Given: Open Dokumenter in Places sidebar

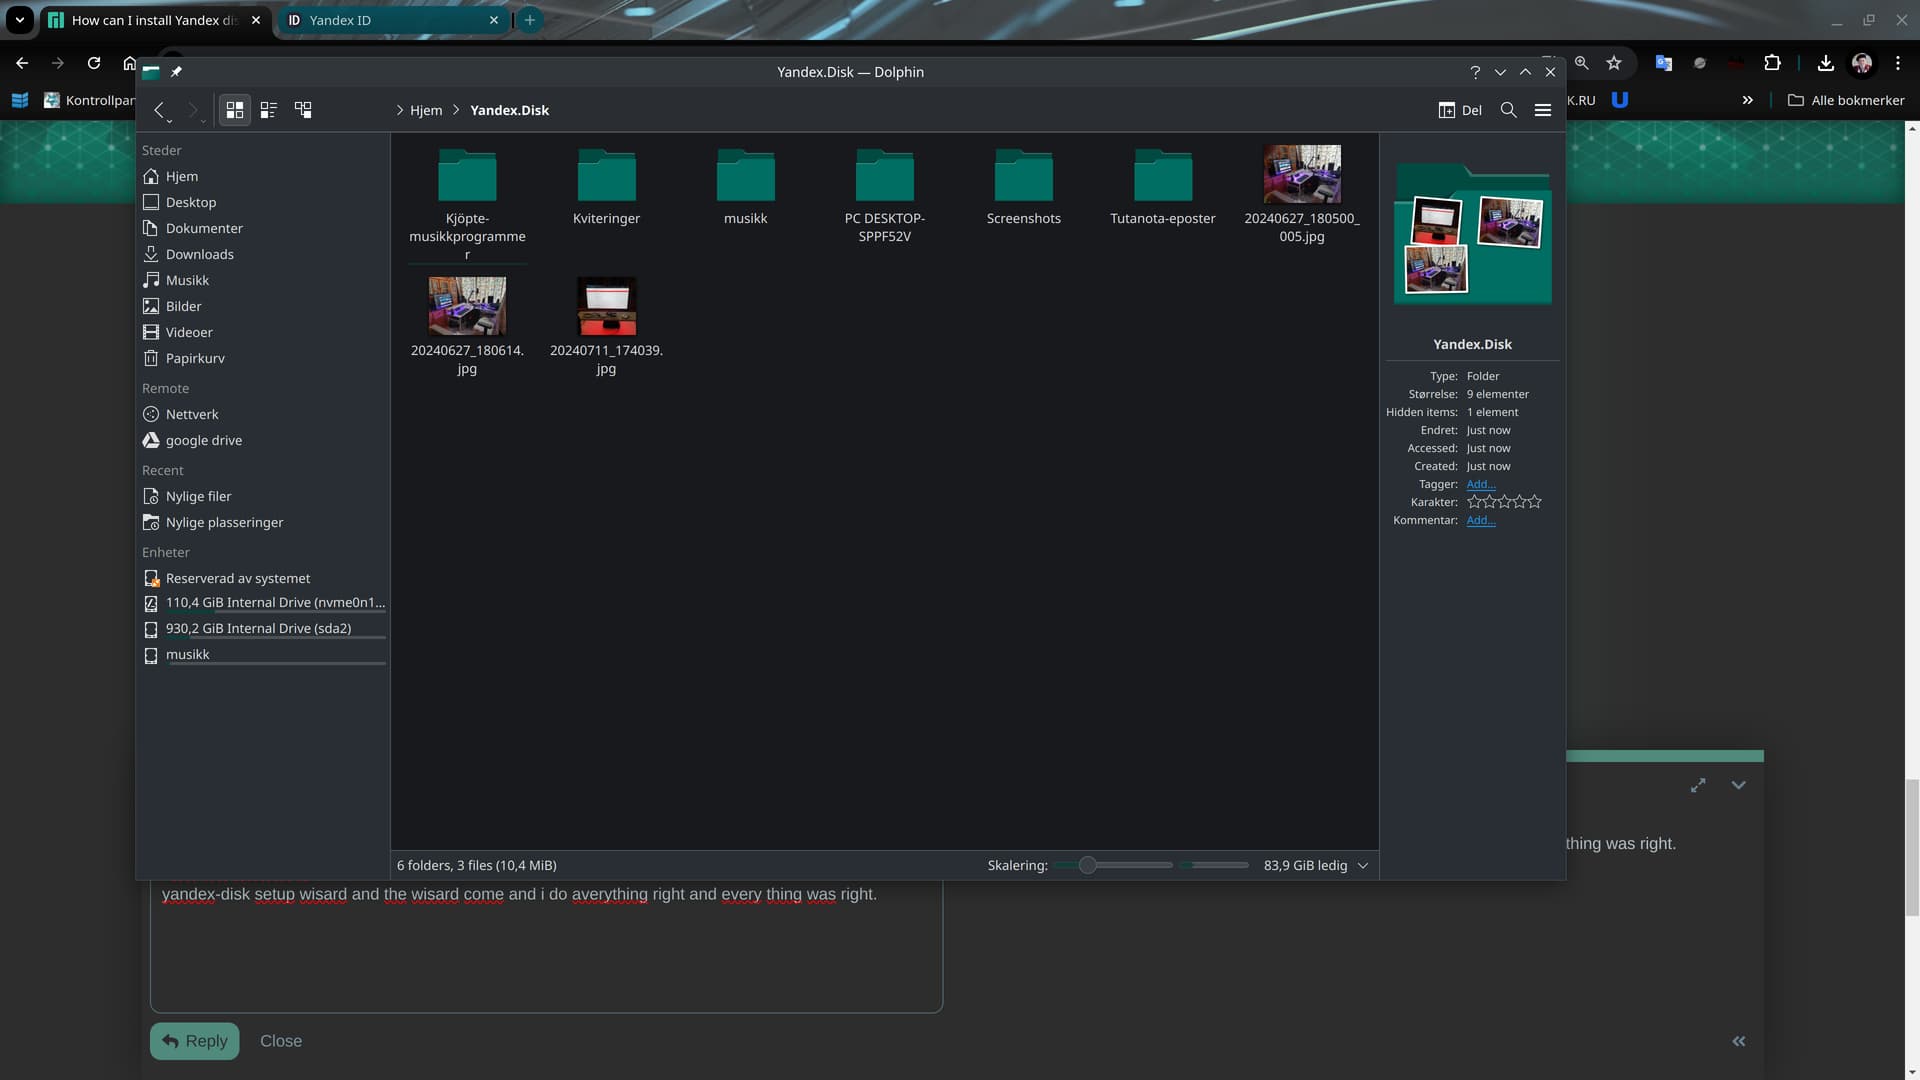Looking at the screenshot, I should 263,228.
